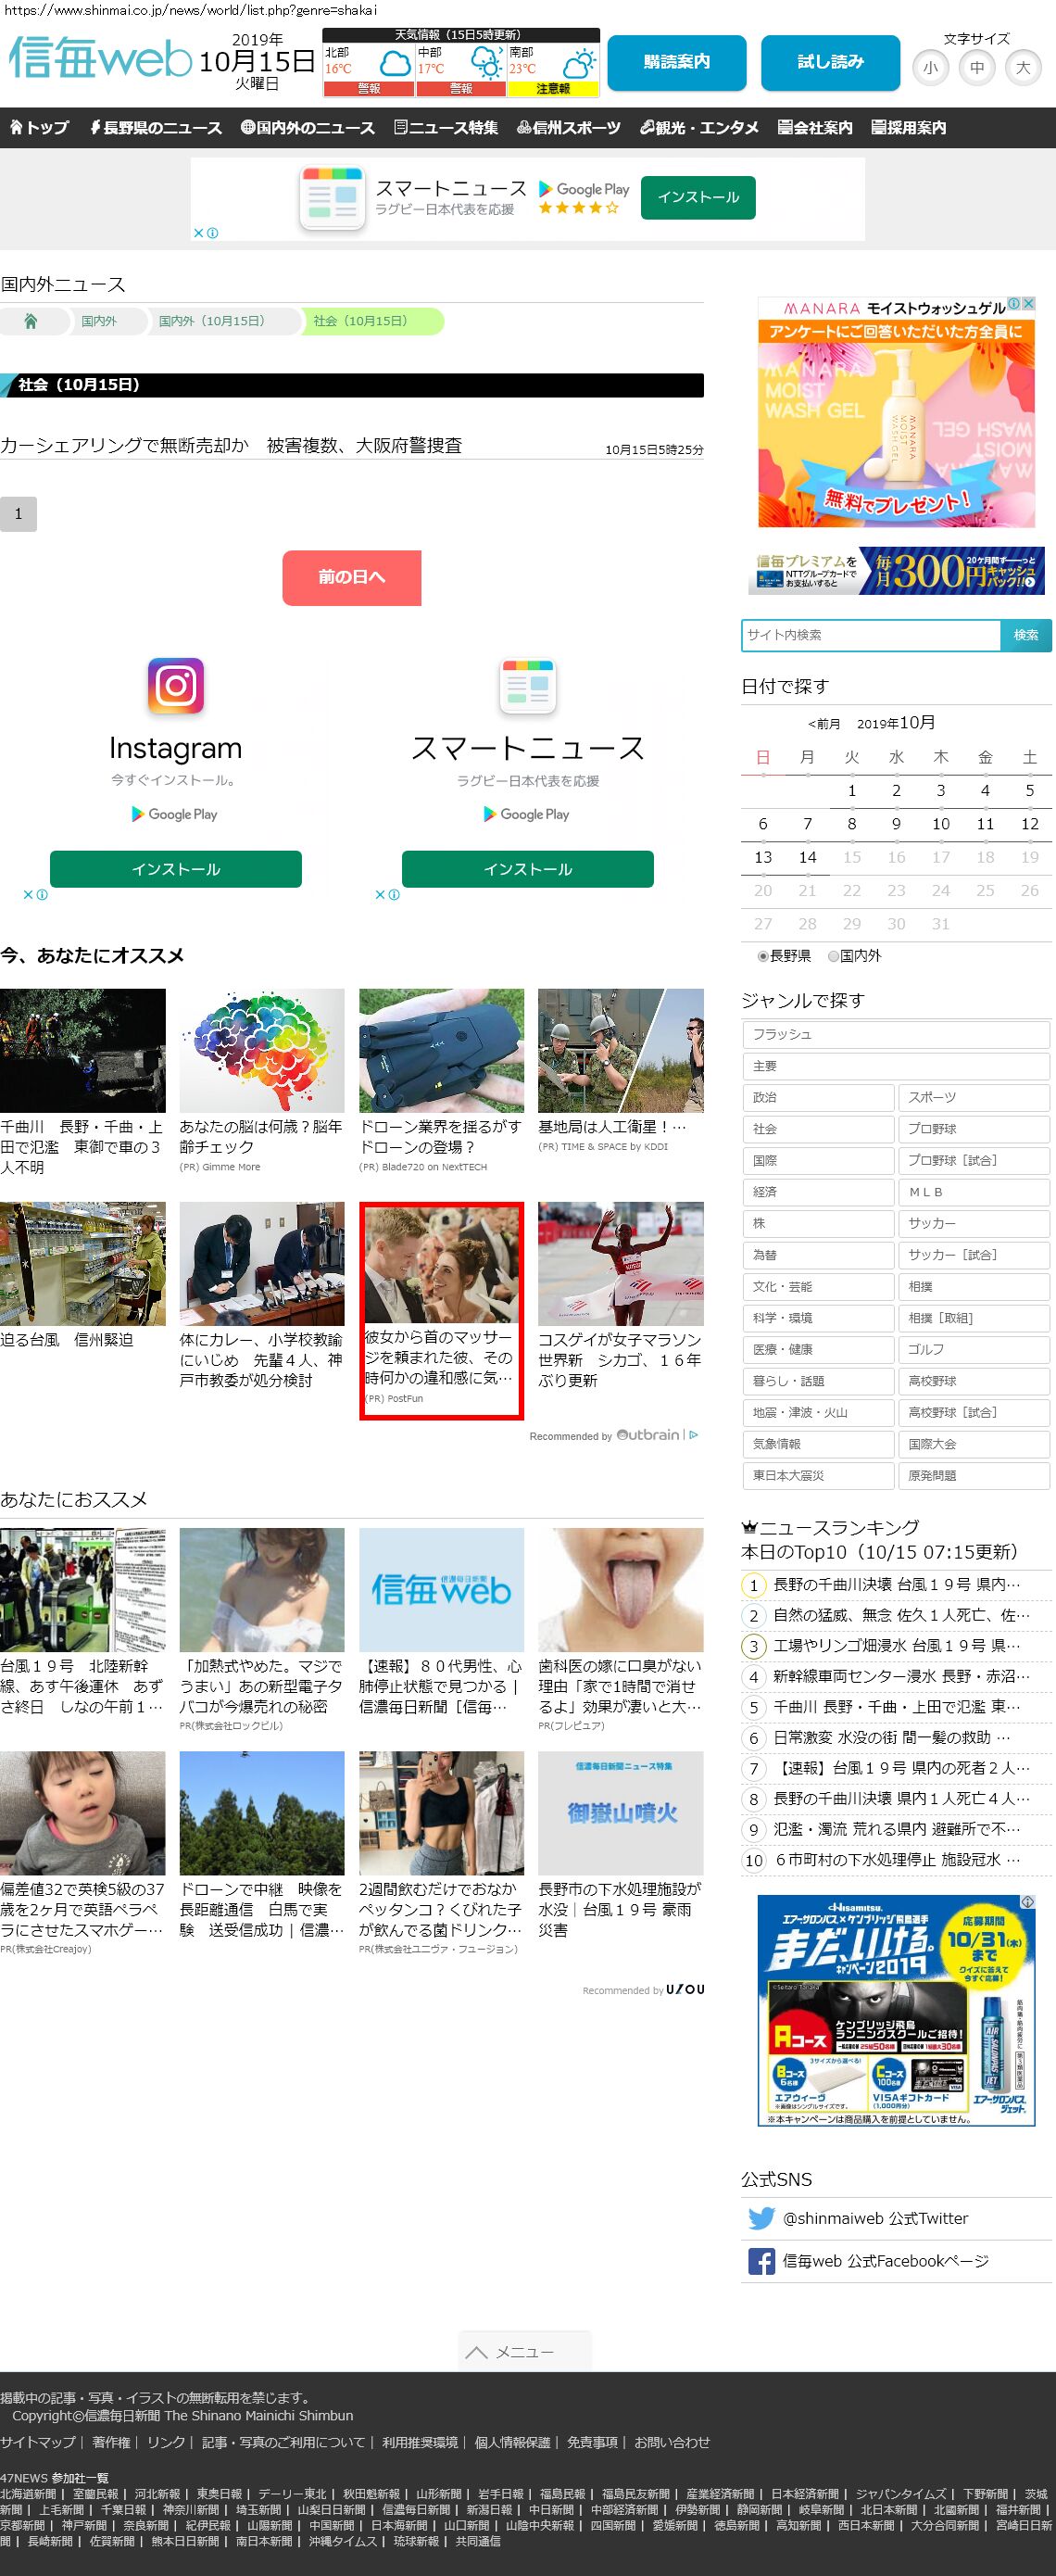This screenshot has height=2576, width=1056.
Task: Click the メニュー expander at bottom
Action: tap(524, 2352)
